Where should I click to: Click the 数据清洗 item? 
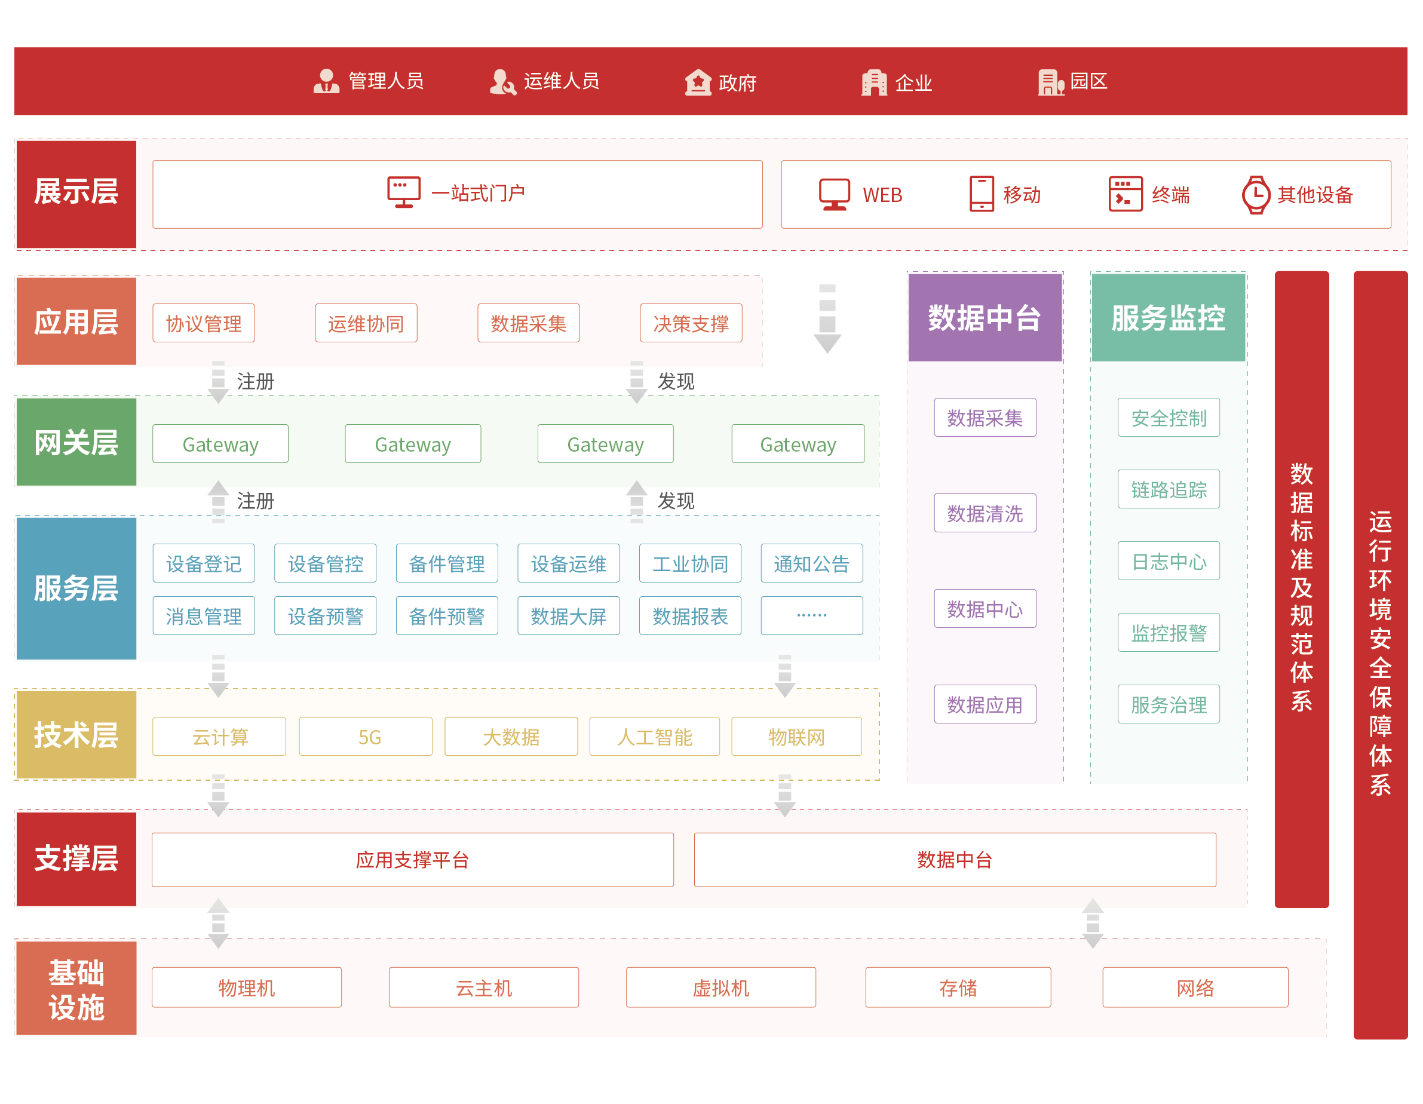point(984,514)
